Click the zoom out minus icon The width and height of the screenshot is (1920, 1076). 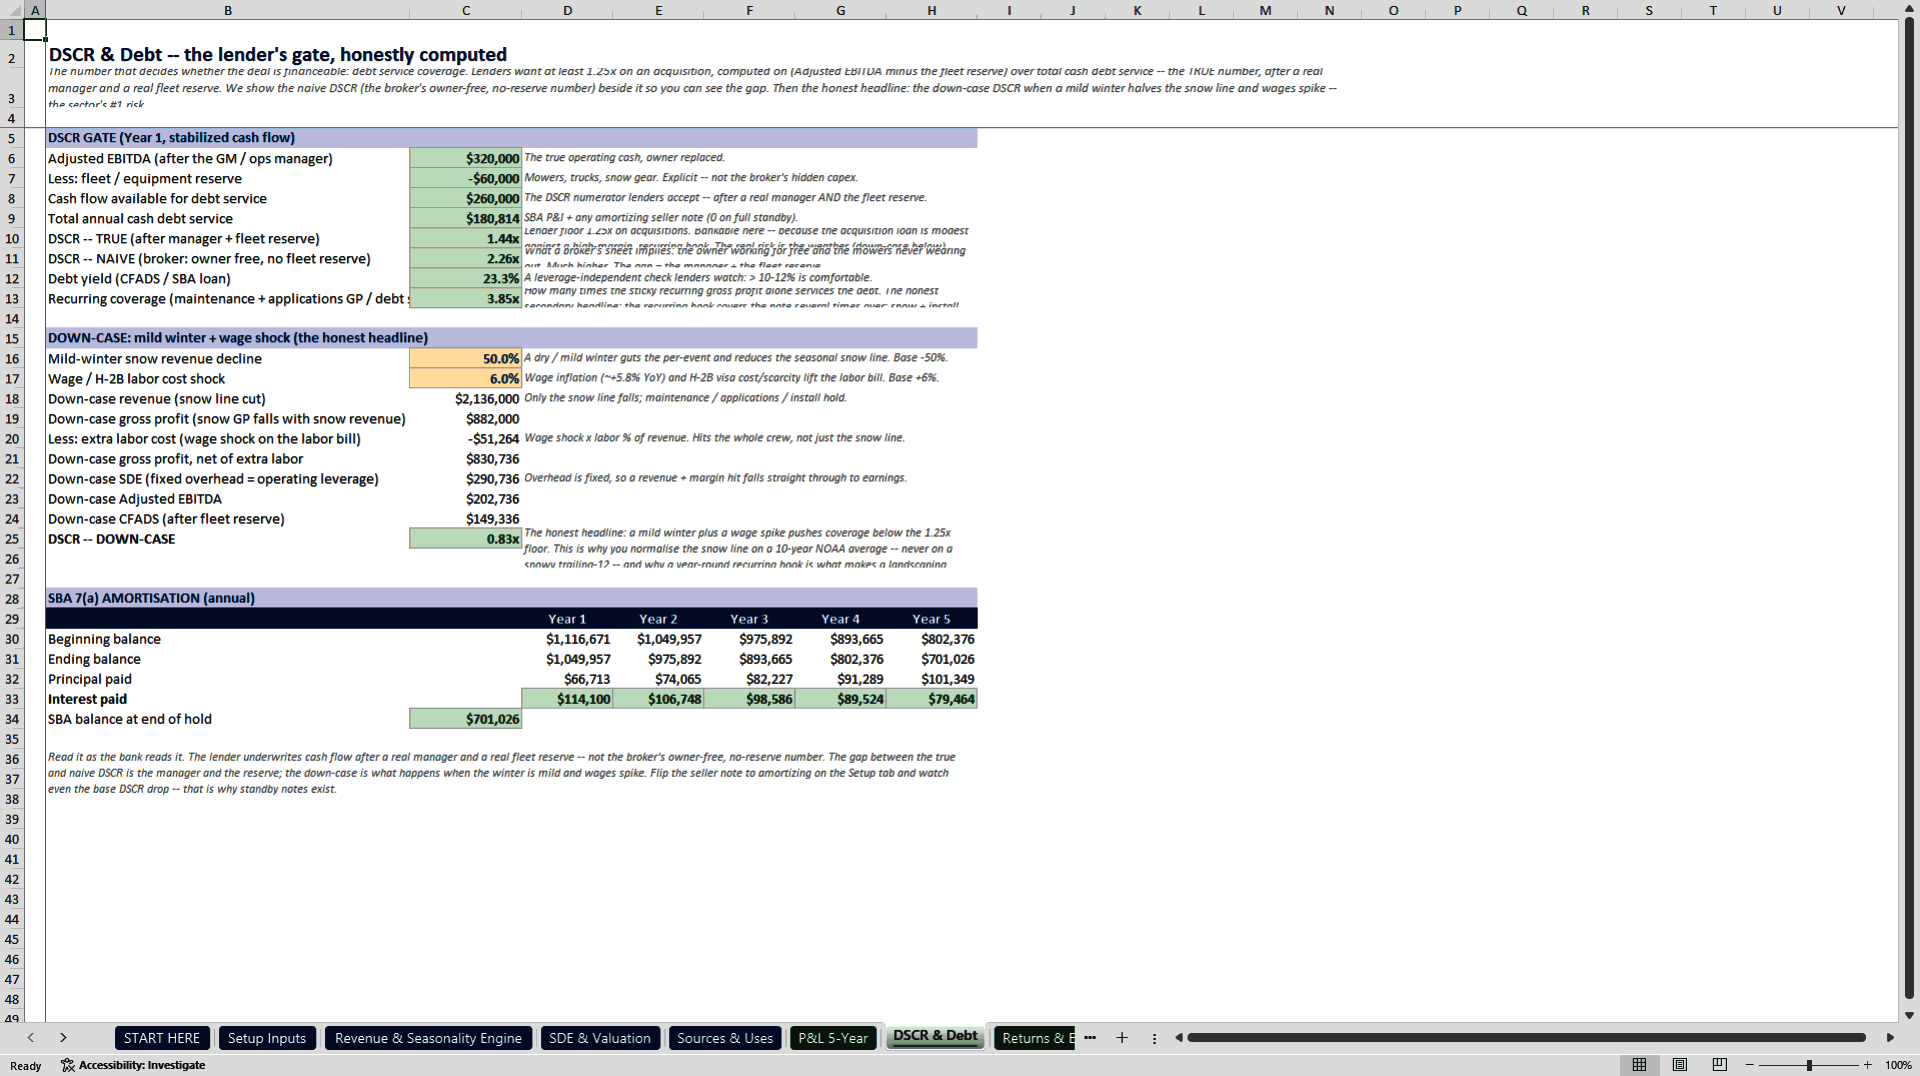coord(1750,1065)
